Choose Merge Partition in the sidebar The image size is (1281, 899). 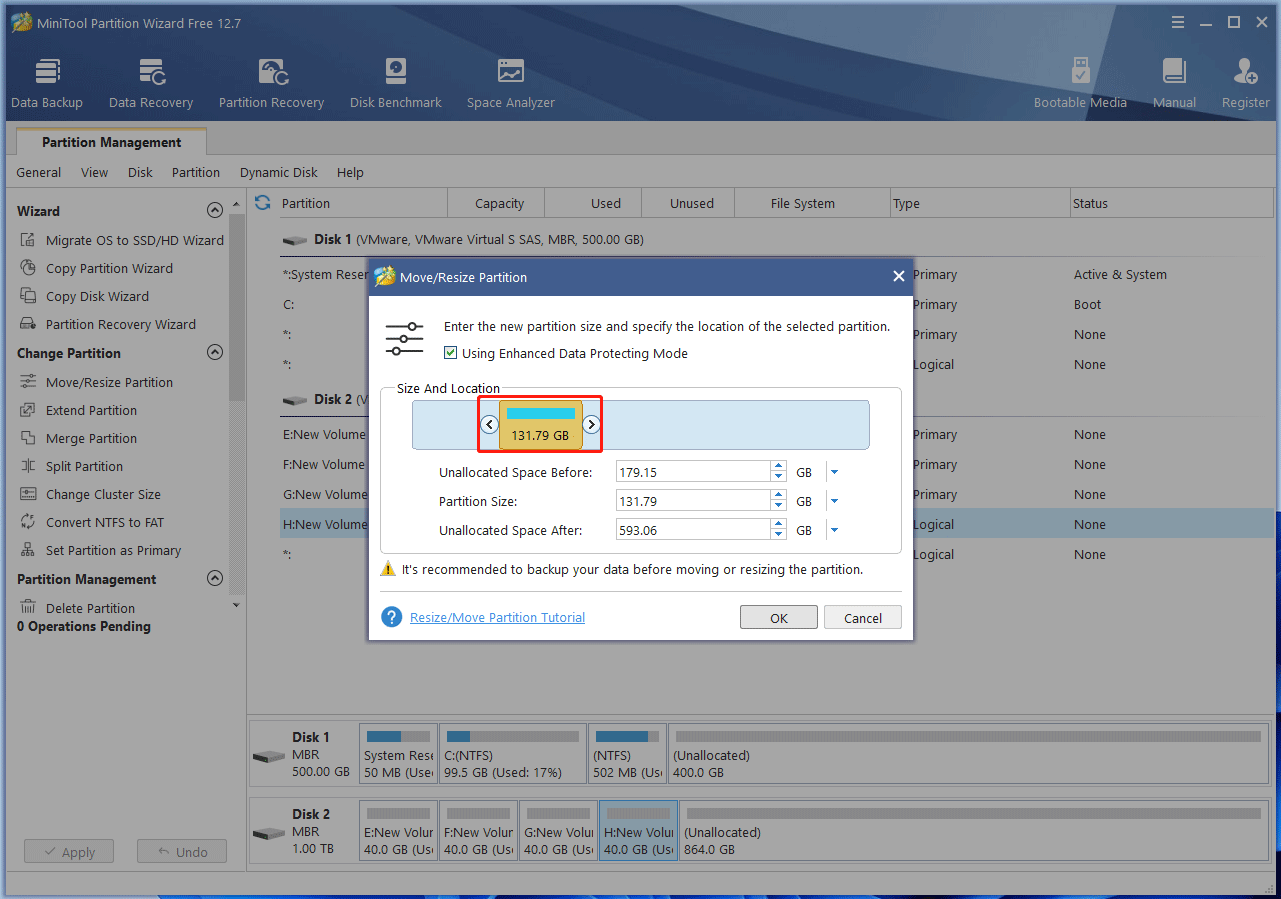pyautogui.click(x=91, y=438)
